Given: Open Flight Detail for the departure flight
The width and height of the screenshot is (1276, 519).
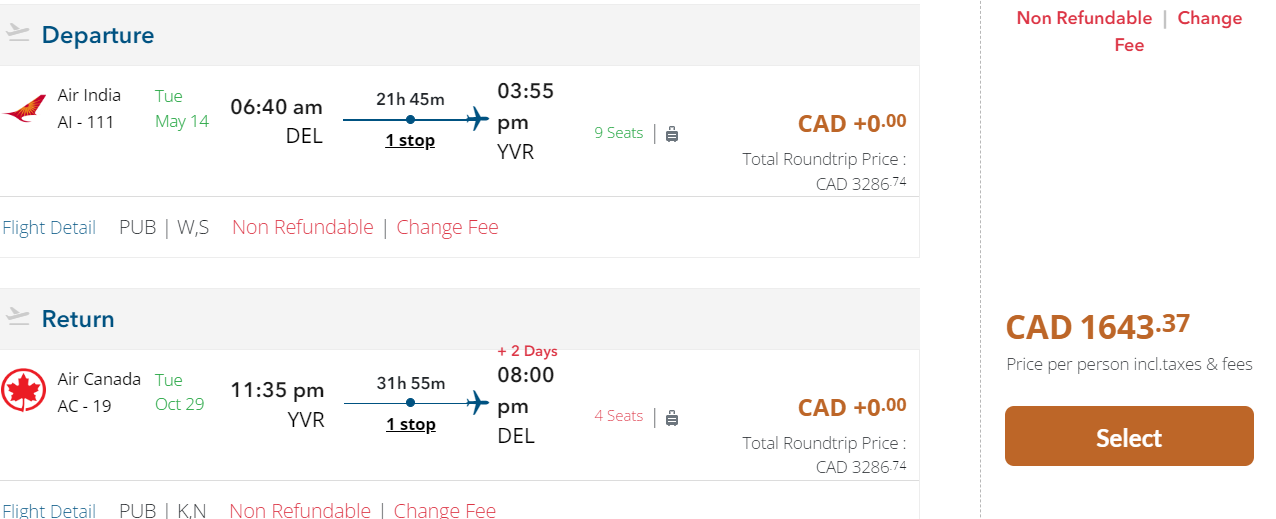Looking at the screenshot, I should (x=49, y=228).
